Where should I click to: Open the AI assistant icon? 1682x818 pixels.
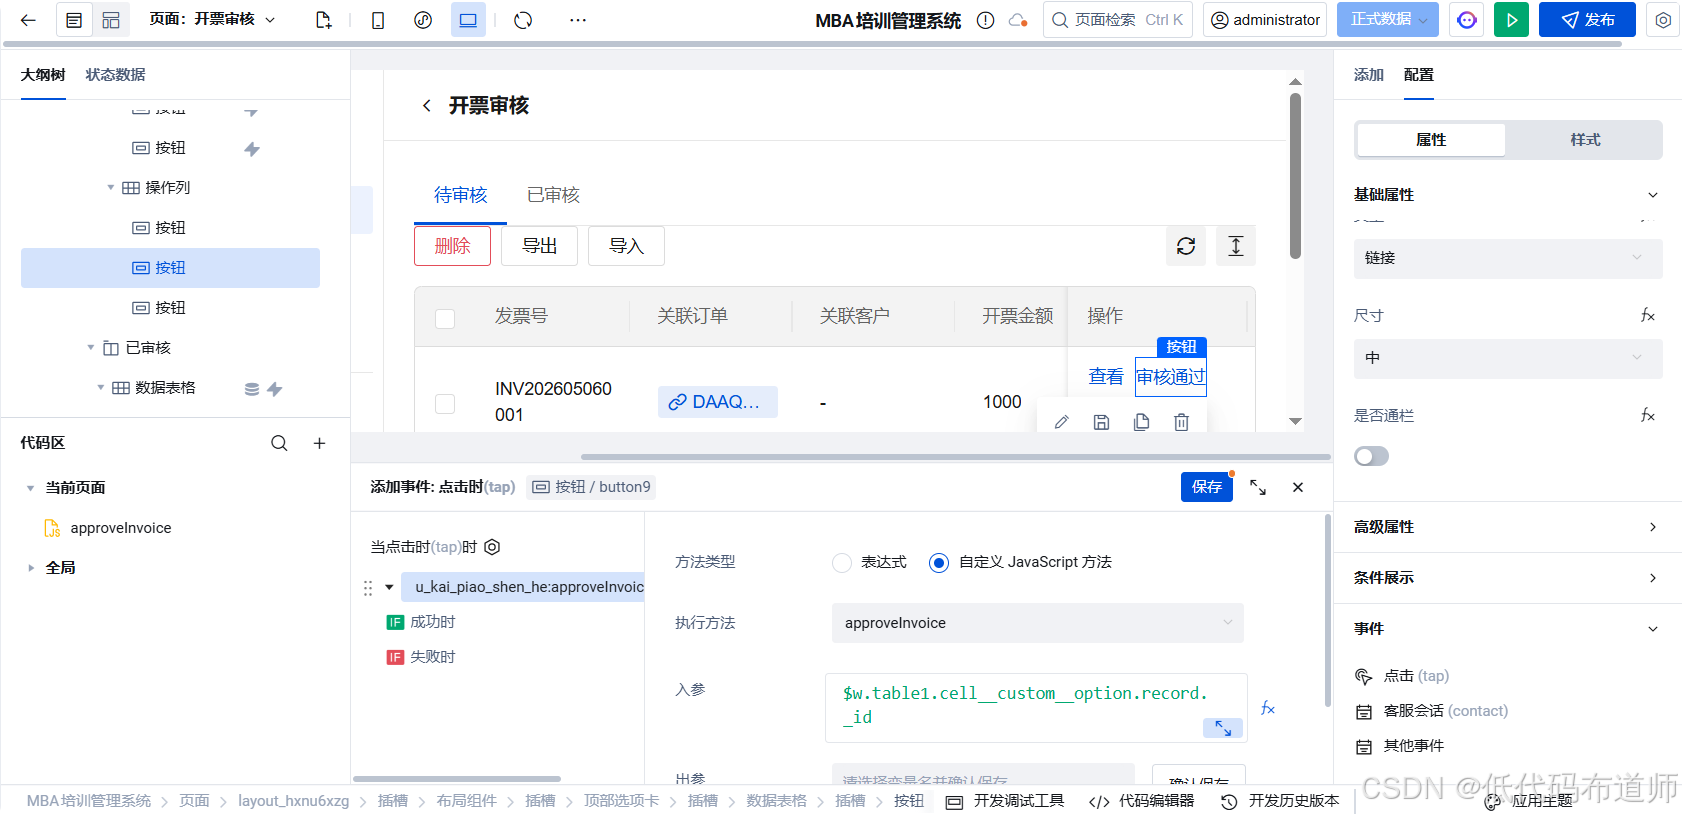click(1467, 20)
